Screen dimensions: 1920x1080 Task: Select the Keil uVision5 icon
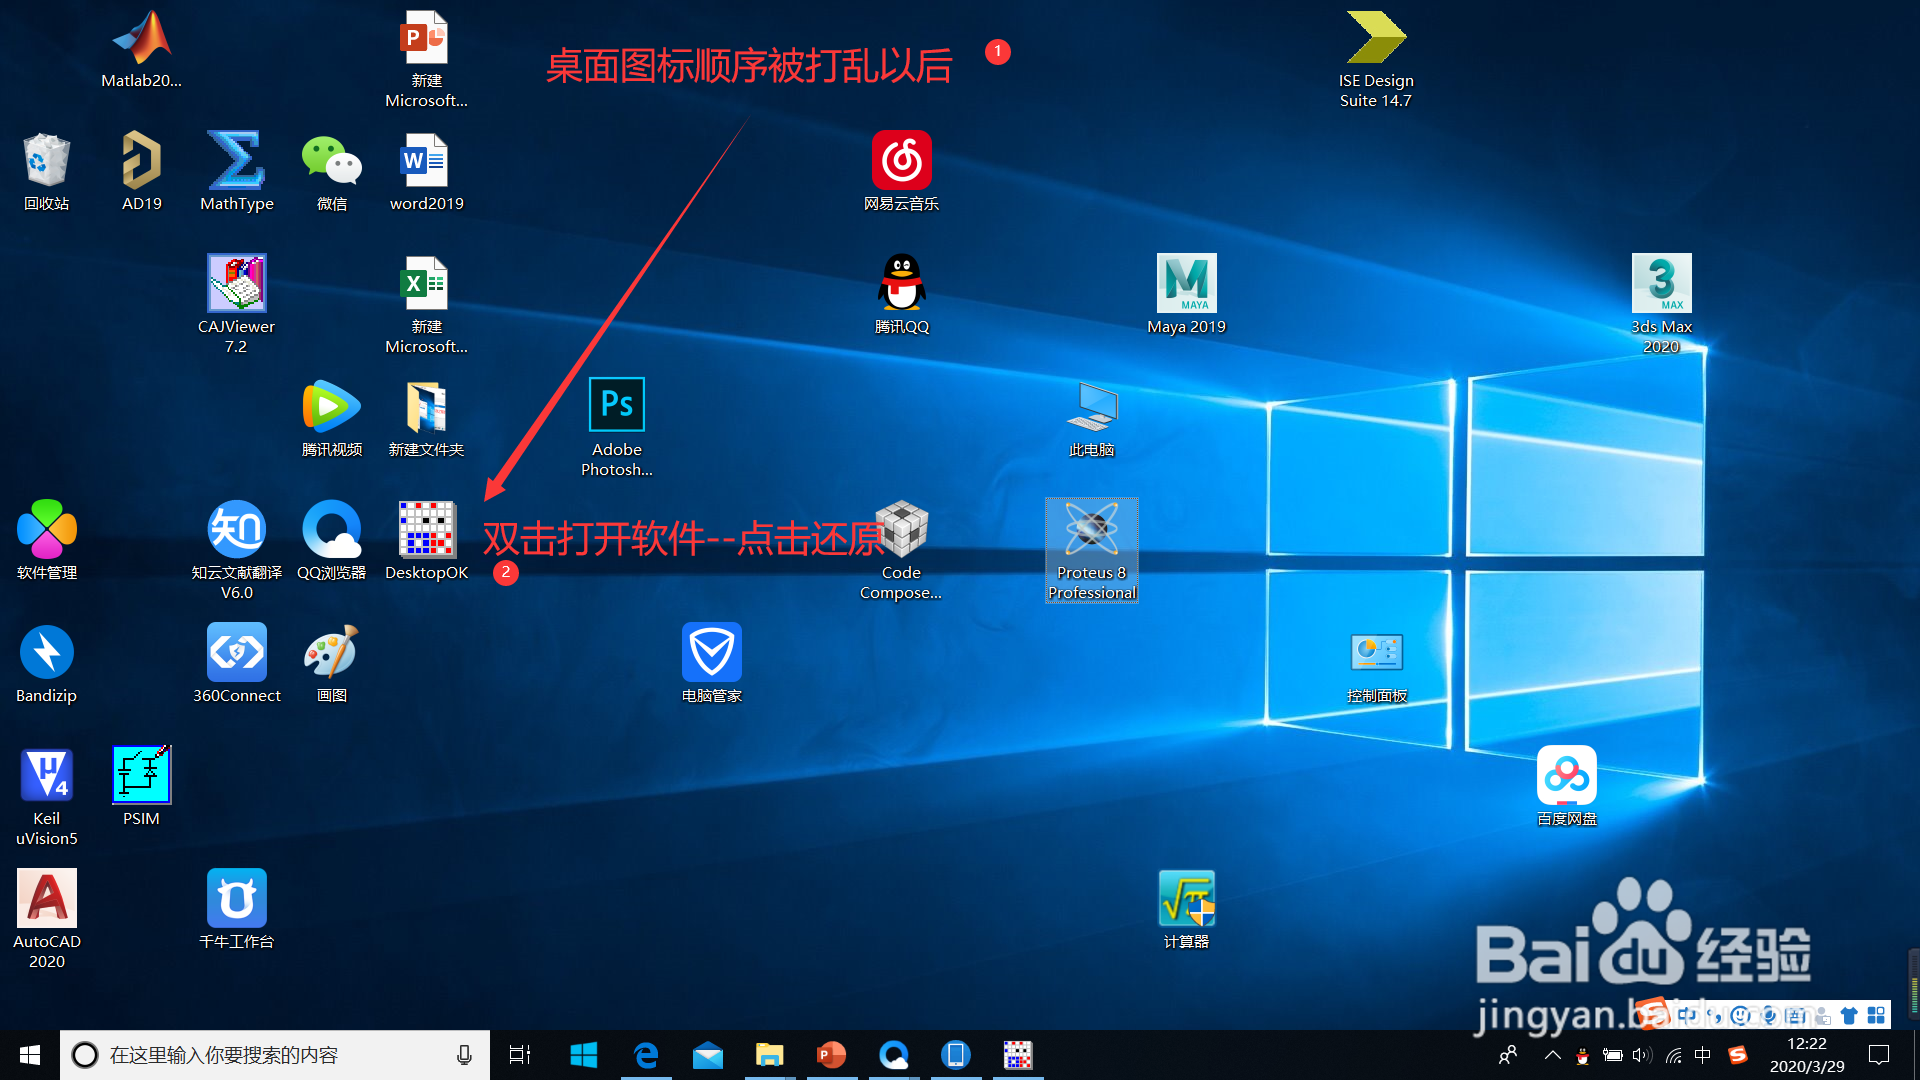47,776
